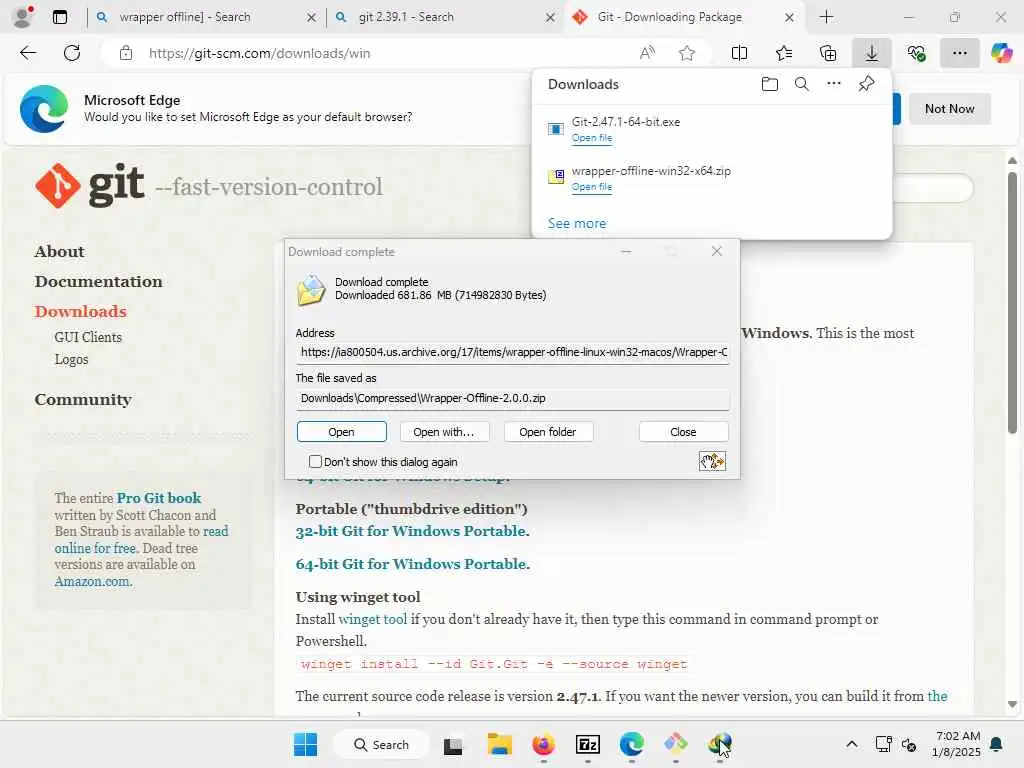Click the git logo
This screenshot has width=1024, height=768.
(89, 185)
